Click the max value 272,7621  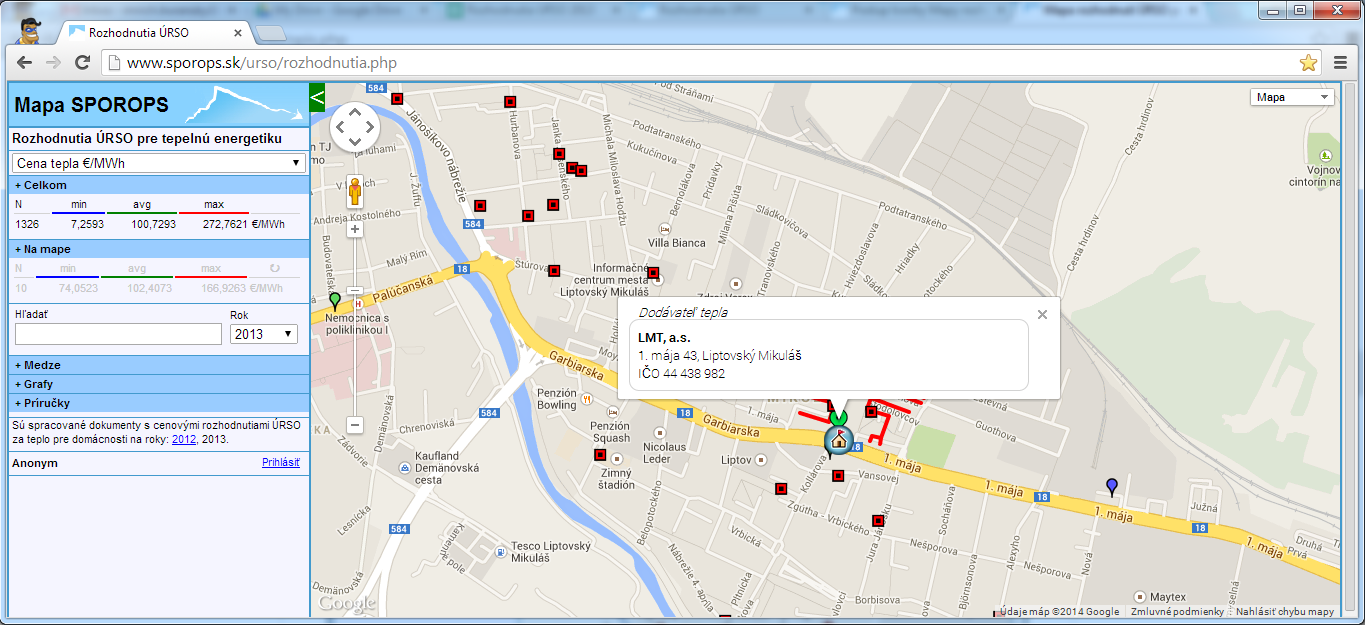point(225,224)
